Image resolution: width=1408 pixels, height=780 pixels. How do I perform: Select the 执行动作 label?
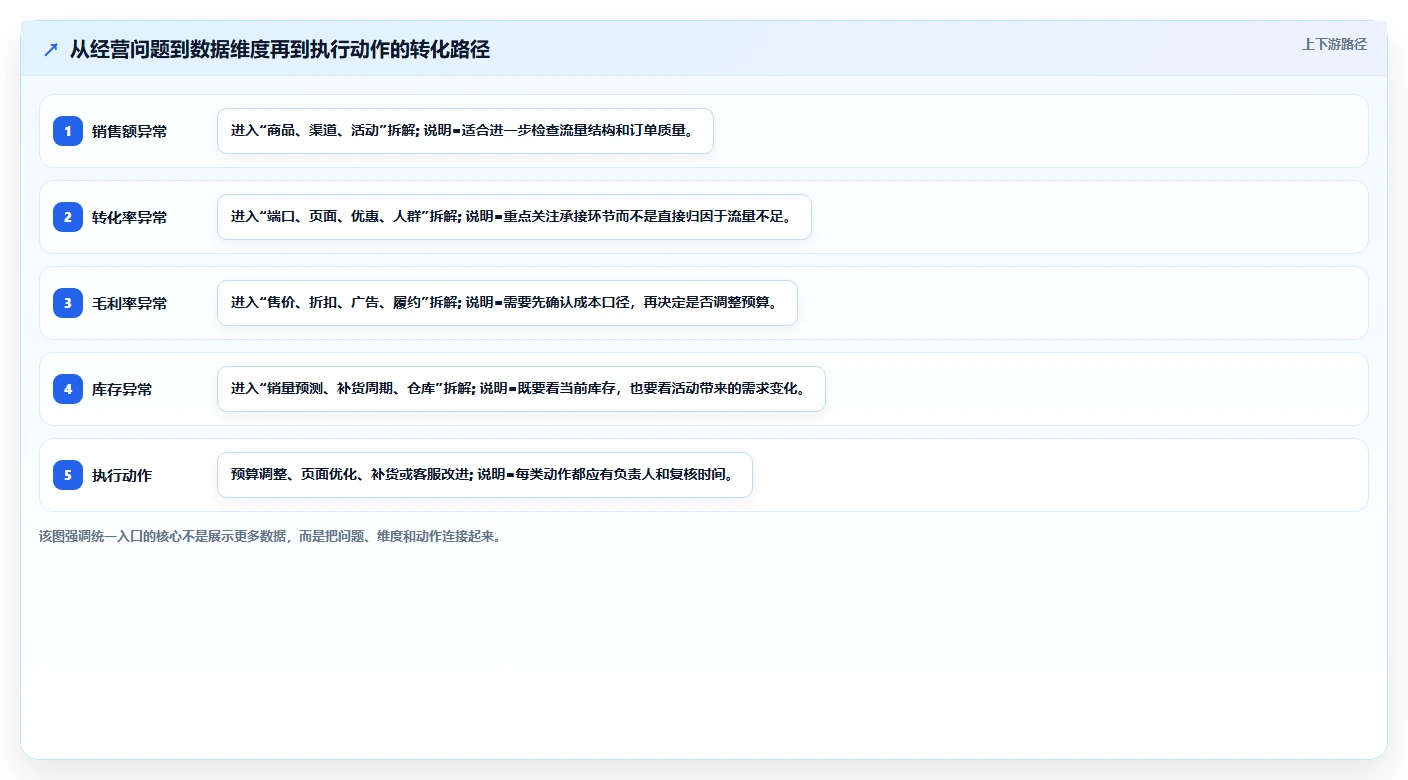click(122, 475)
